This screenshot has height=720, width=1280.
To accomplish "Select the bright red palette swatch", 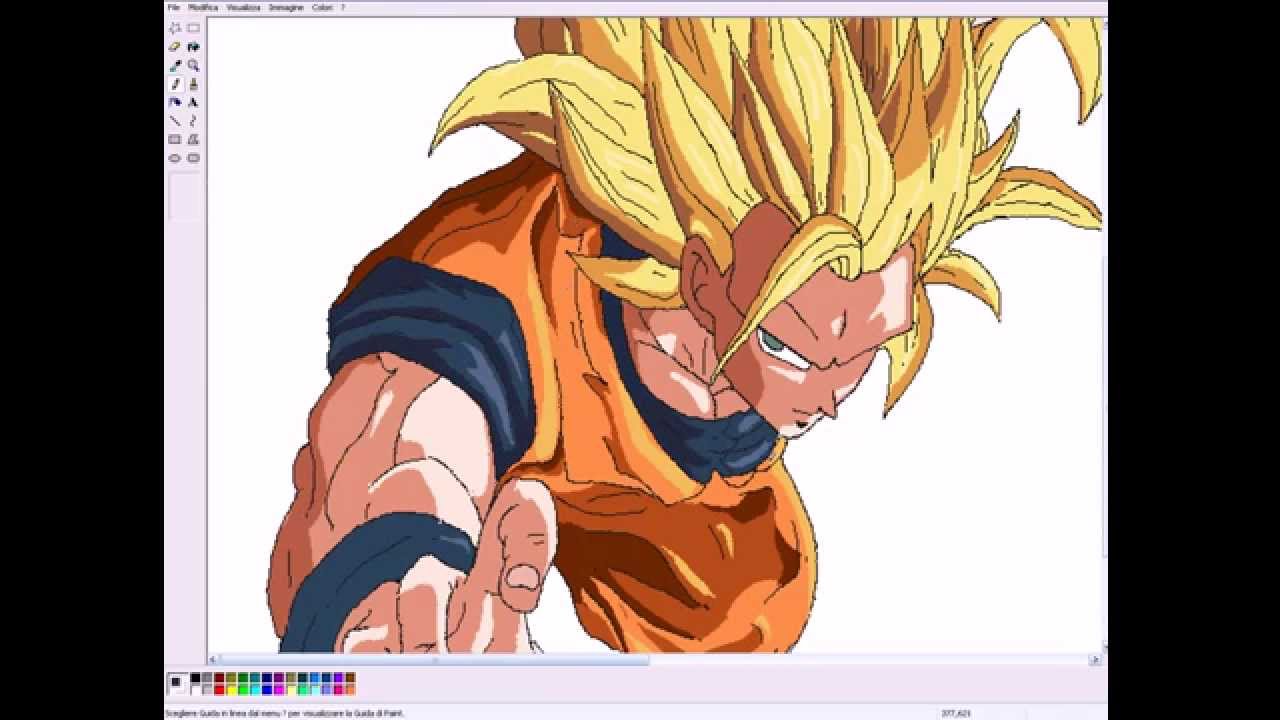I will coord(219,690).
